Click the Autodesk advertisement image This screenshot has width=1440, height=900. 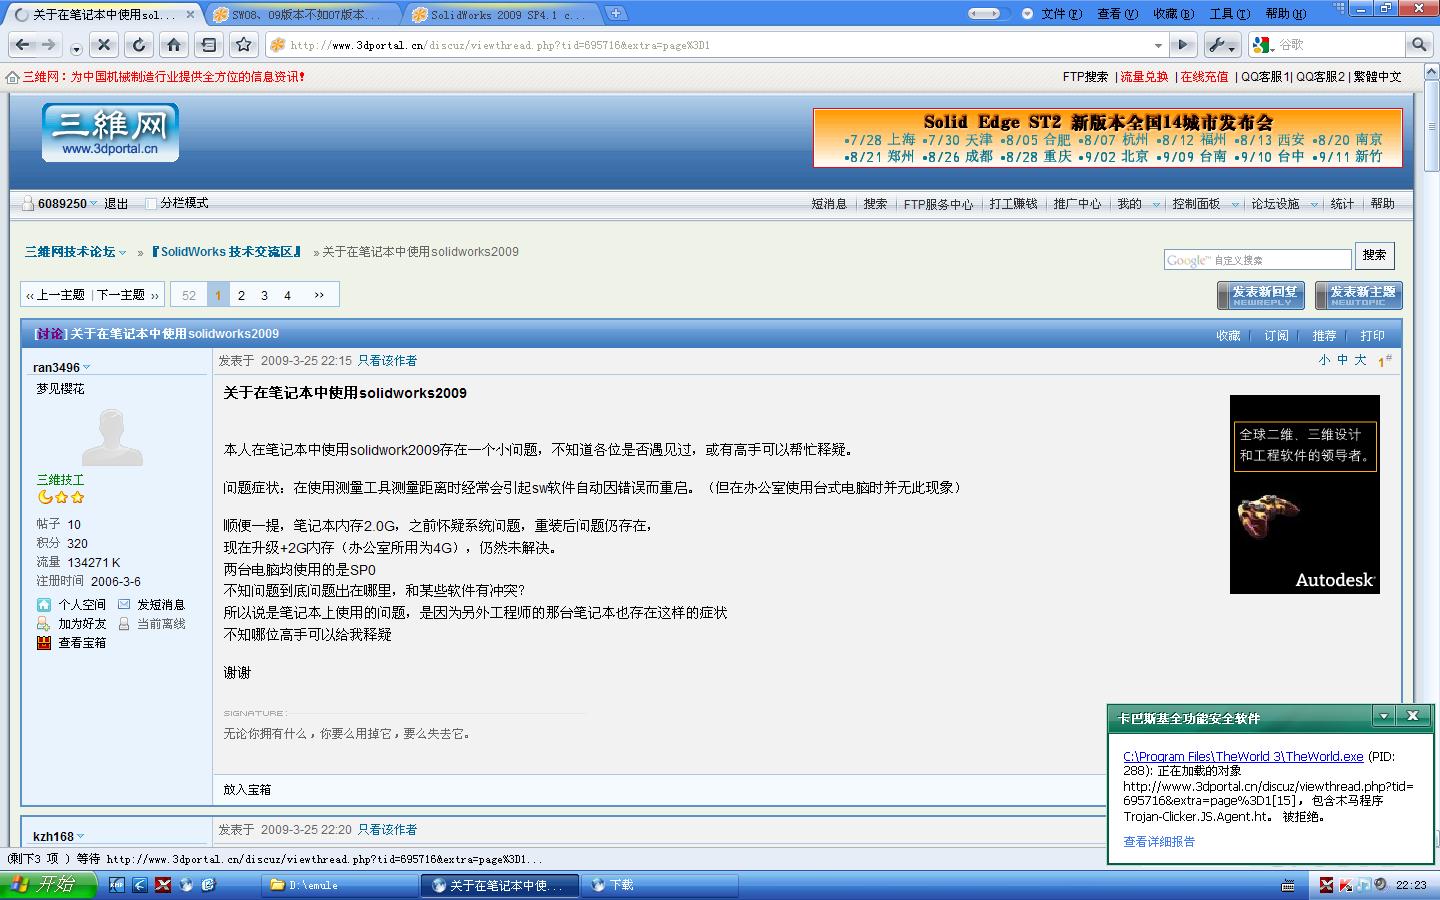(1305, 494)
